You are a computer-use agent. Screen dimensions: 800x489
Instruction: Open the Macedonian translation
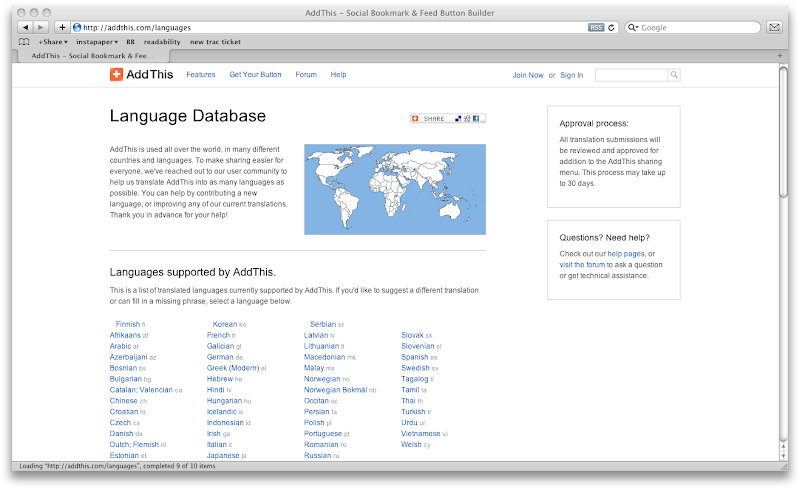324,357
